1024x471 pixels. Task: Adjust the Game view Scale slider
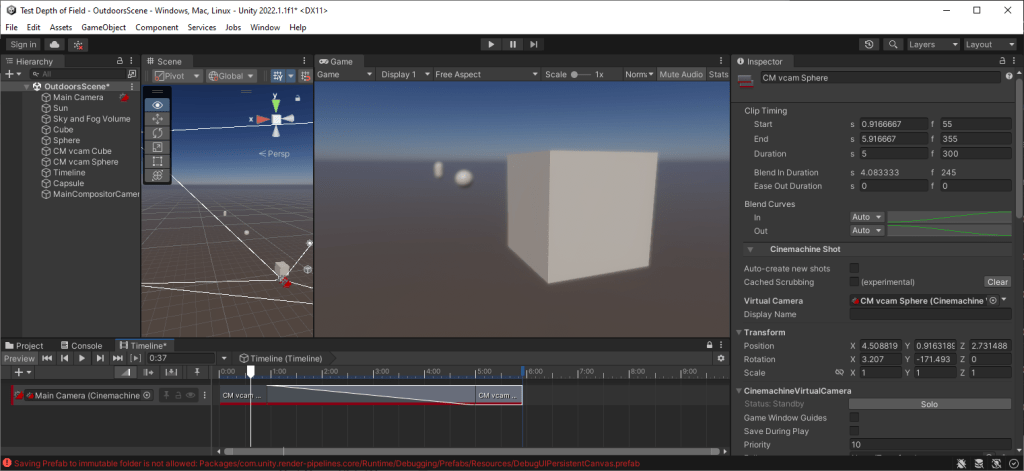coord(578,75)
